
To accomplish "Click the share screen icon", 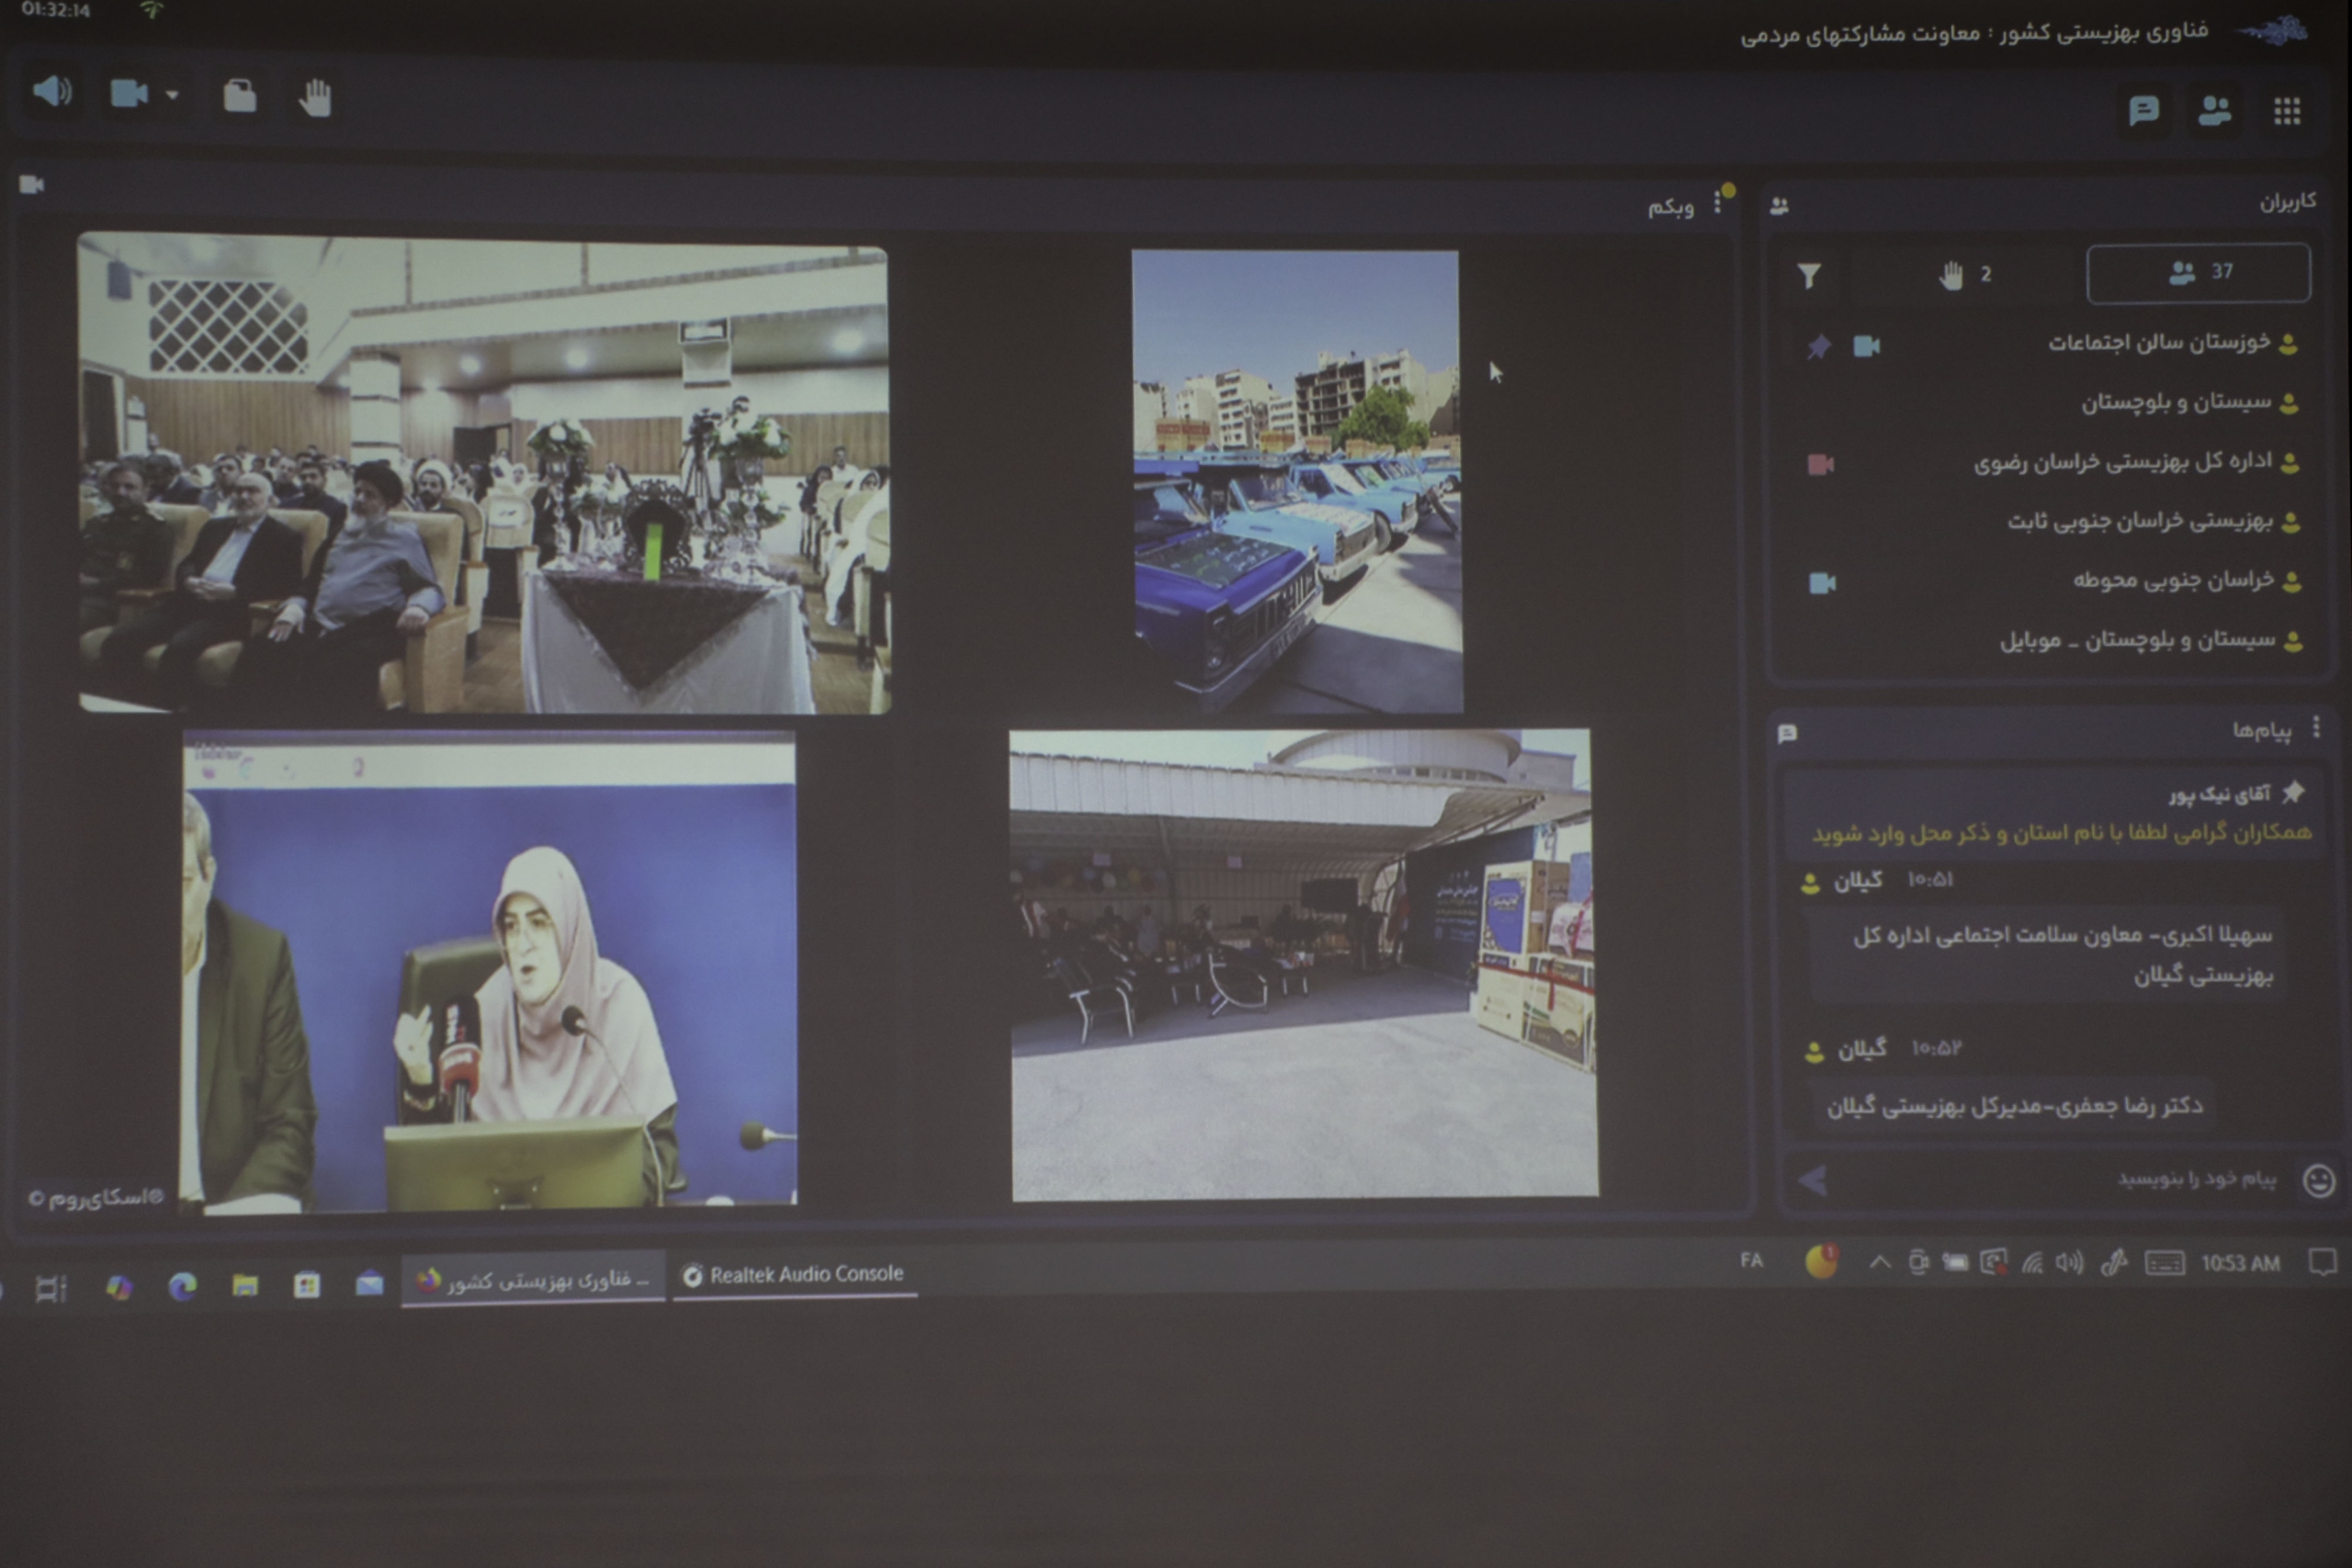I will [240, 97].
